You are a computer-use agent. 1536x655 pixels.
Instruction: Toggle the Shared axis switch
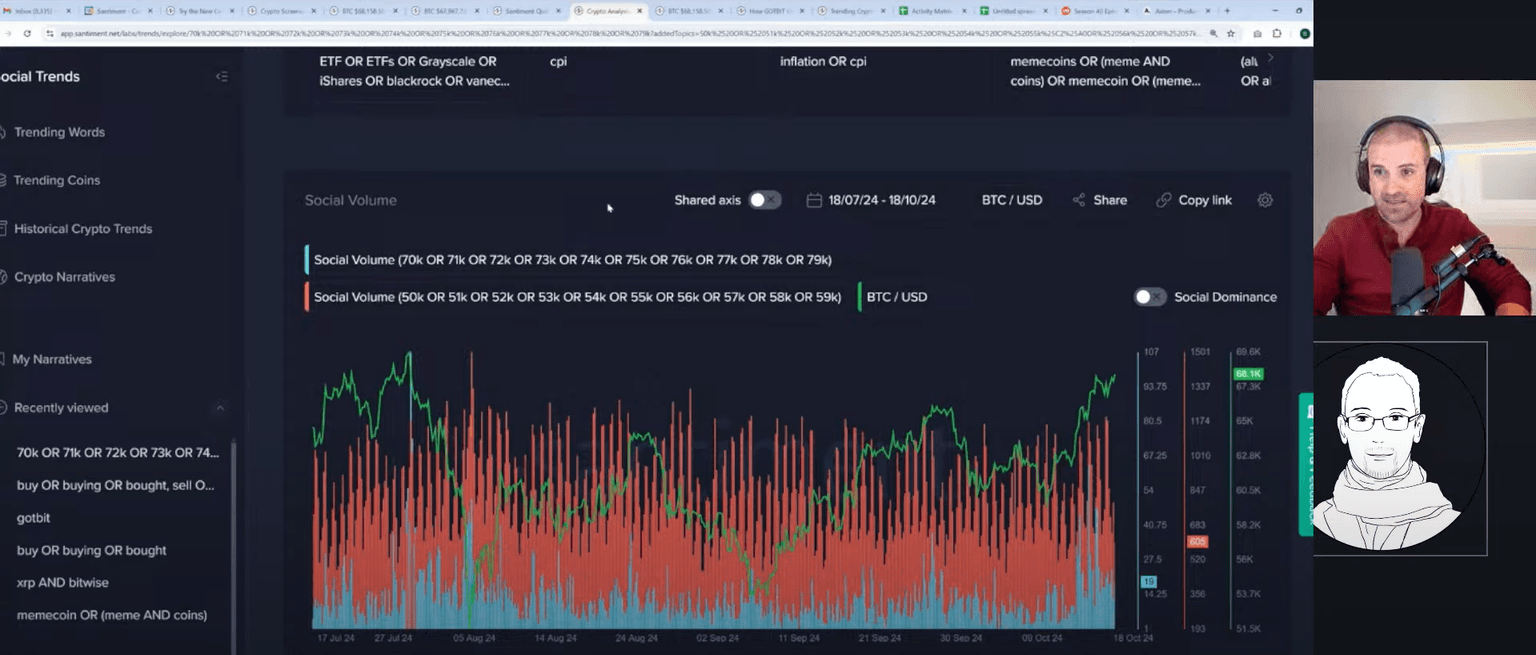(764, 200)
